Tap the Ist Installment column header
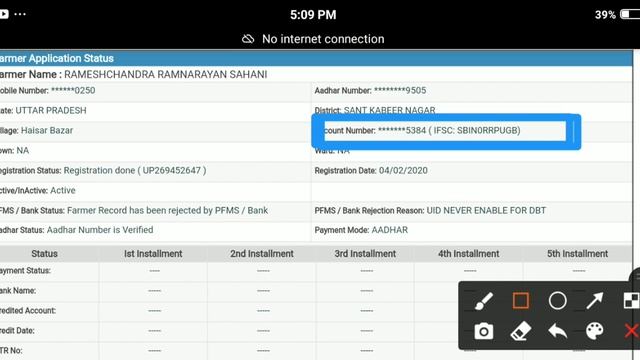This screenshot has width=640, height=360. point(153,254)
